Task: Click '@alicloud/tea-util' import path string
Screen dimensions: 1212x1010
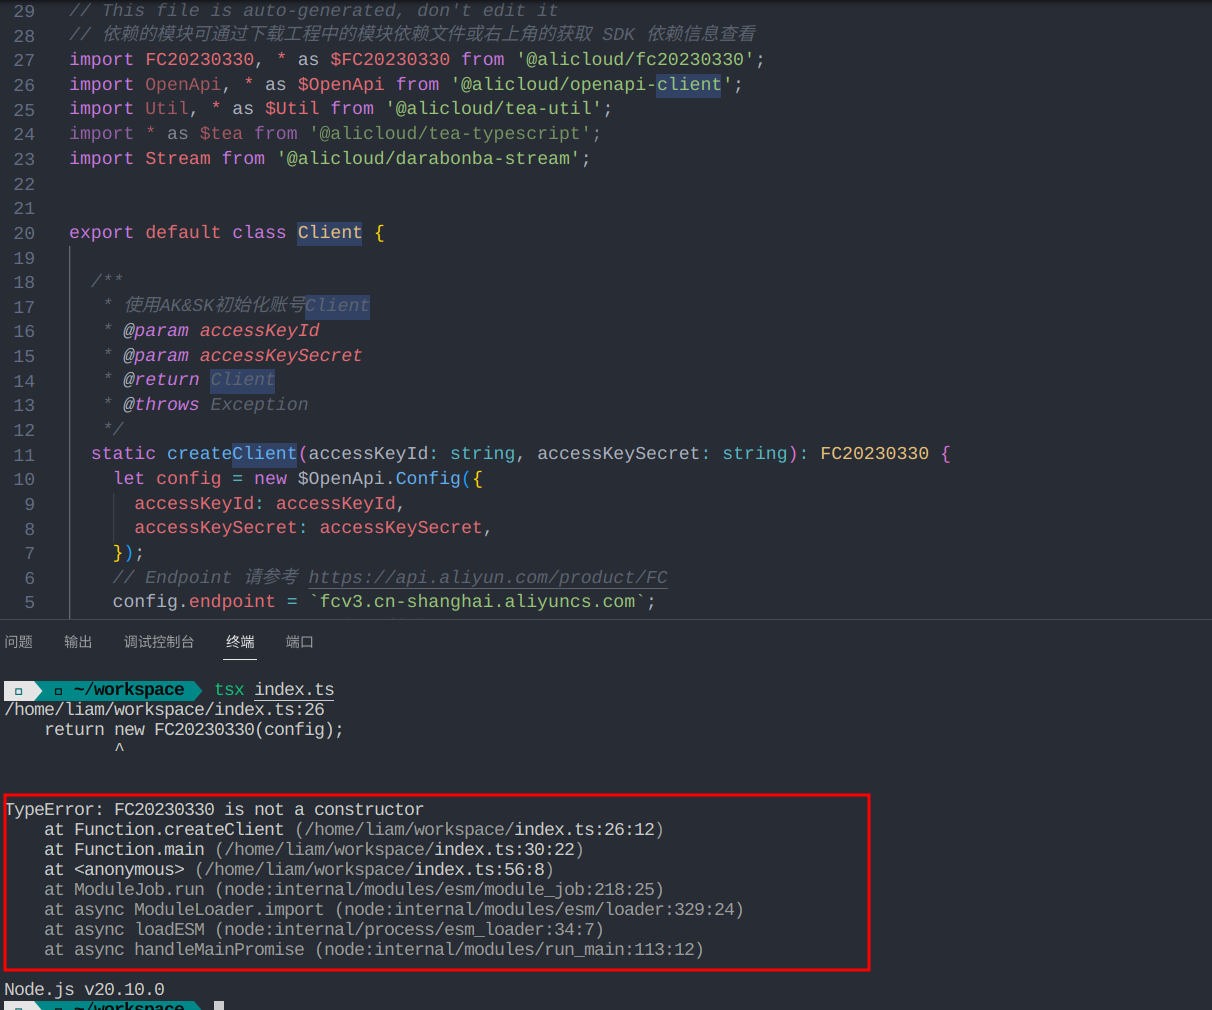Action: [494, 109]
